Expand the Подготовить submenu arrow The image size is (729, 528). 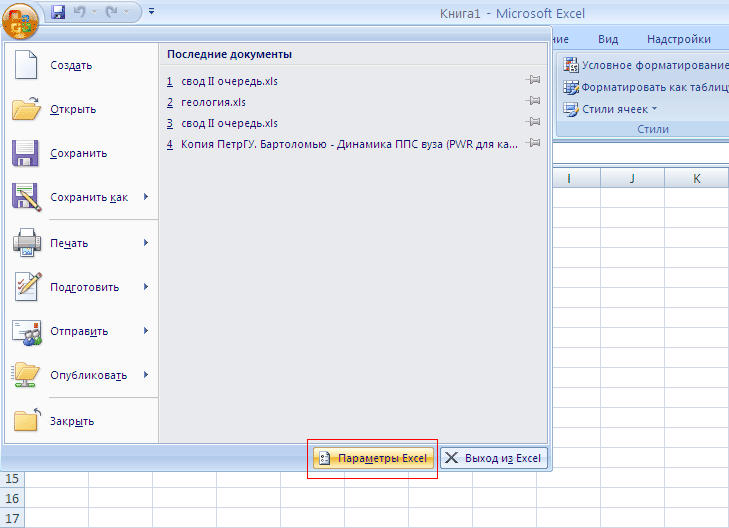click(x=146, y=287)
